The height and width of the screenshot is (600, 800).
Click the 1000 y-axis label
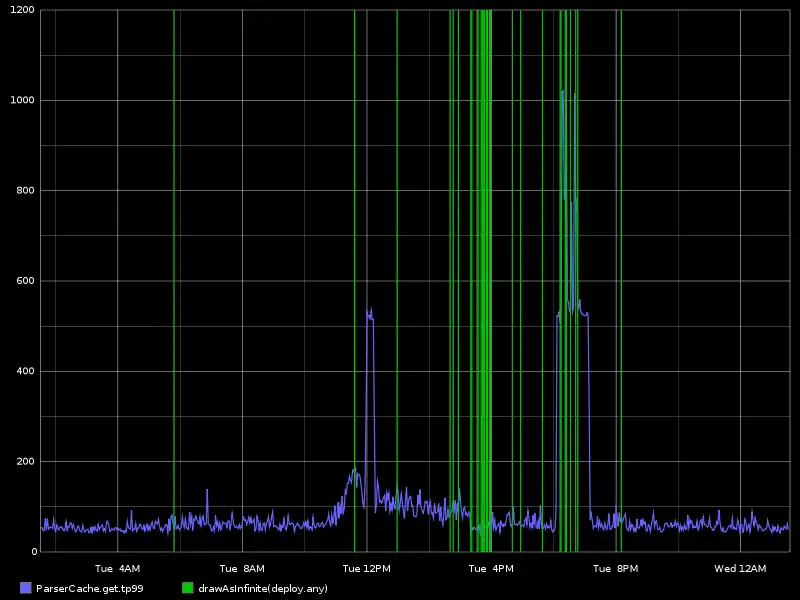23,100
